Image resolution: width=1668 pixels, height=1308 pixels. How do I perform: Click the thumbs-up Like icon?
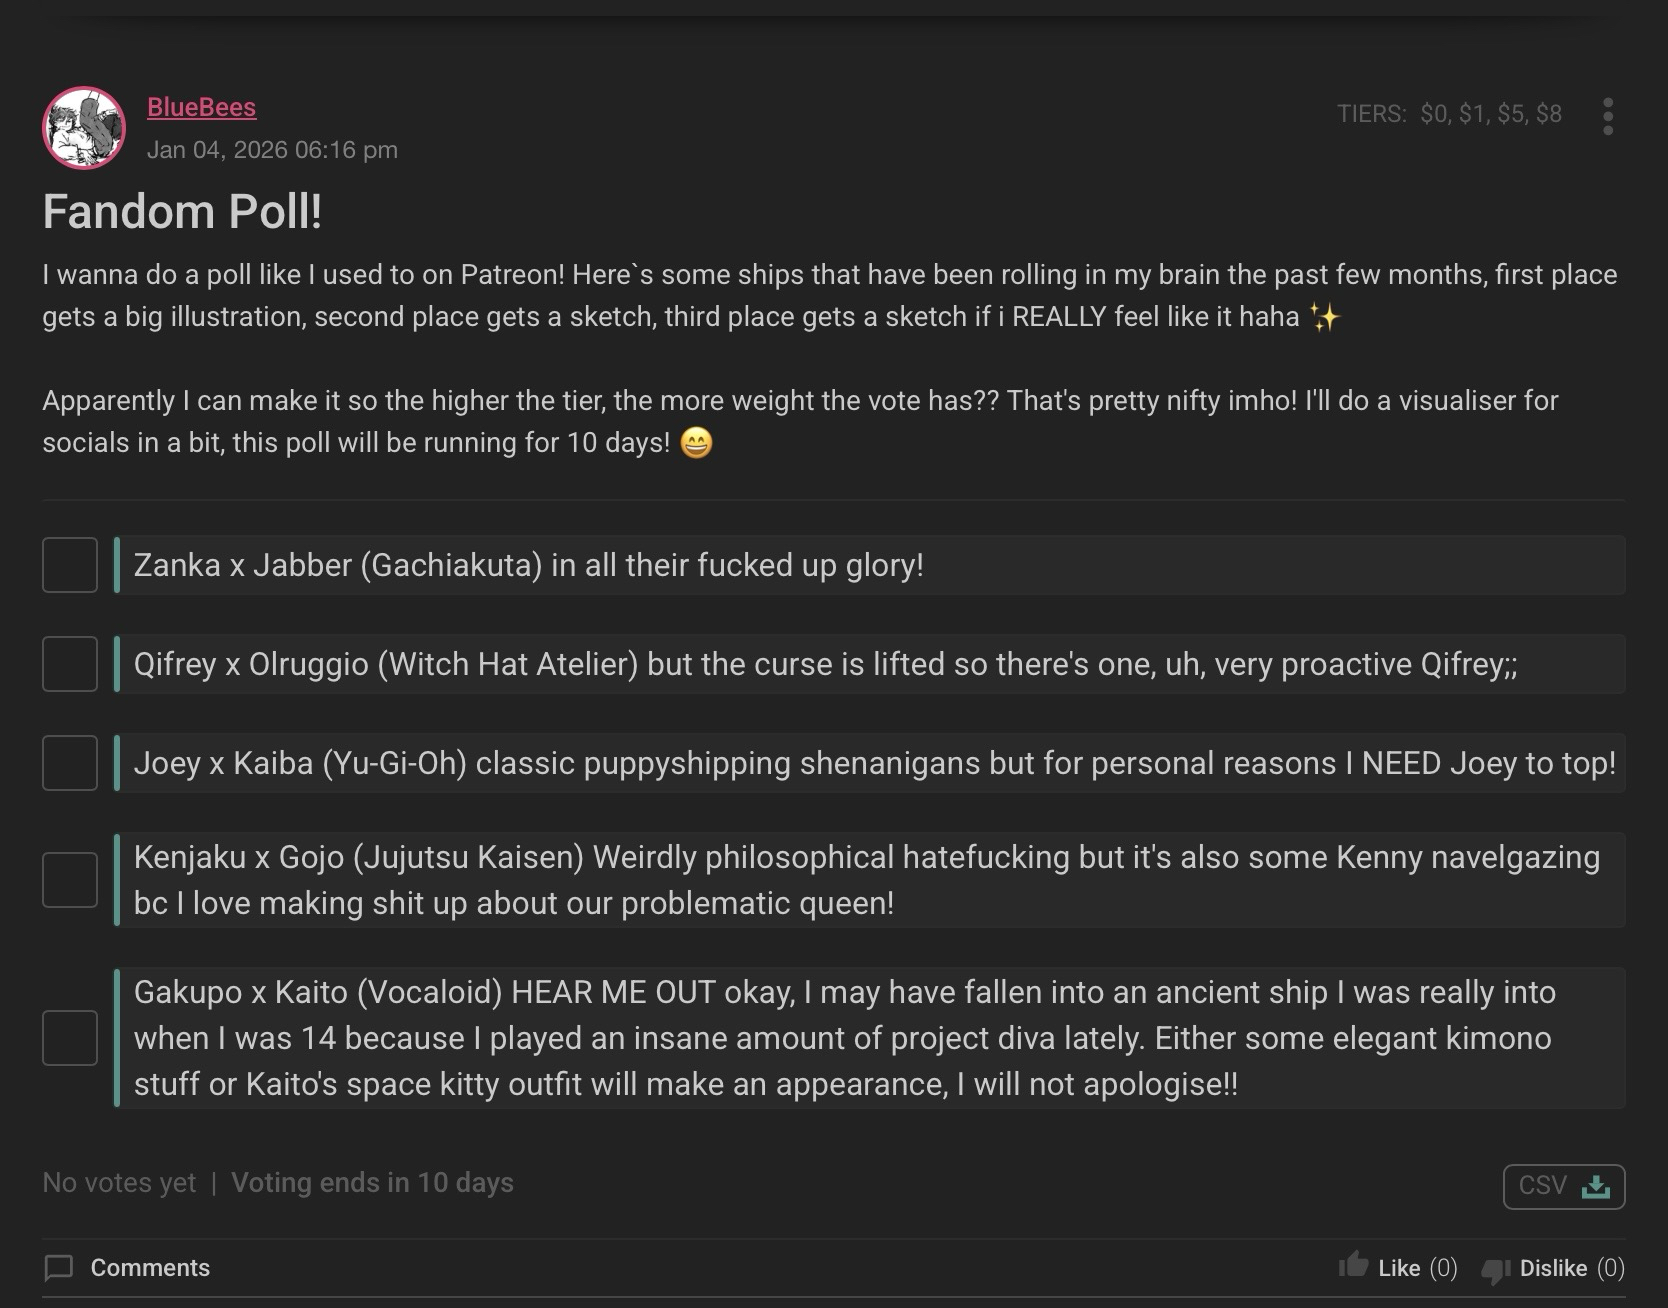coord(1354,1266)
